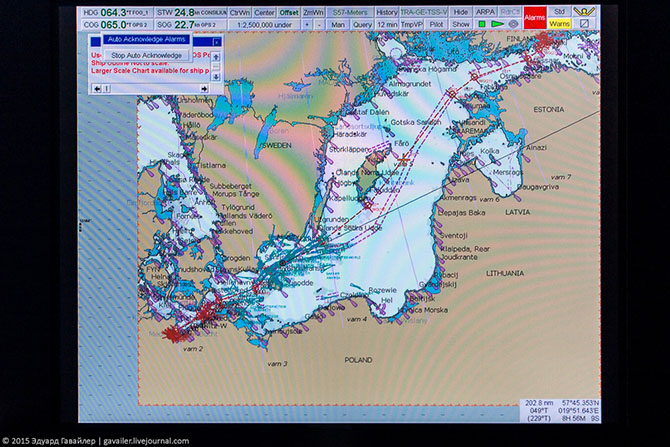This screenshot has height=447, width=670.
Task: Click the CtrWn button
Action: (240, 12)
